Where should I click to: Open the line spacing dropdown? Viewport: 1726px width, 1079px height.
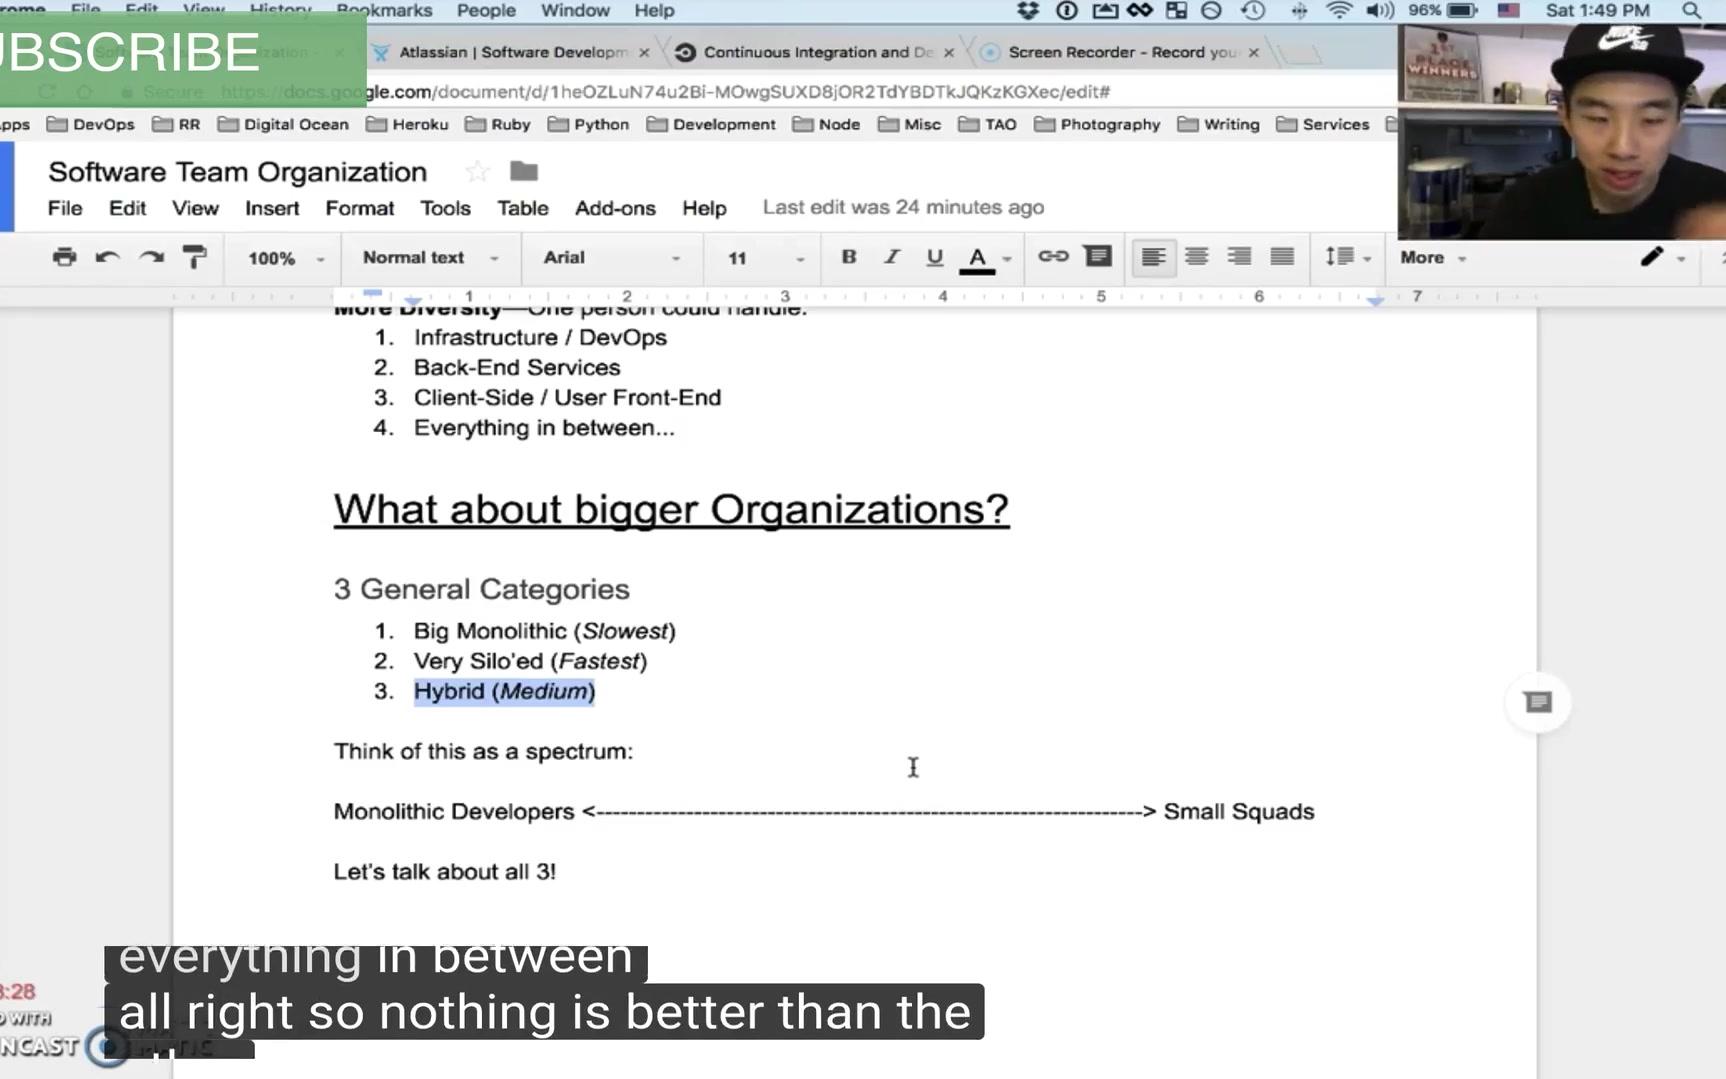[x=1347, y=257]
